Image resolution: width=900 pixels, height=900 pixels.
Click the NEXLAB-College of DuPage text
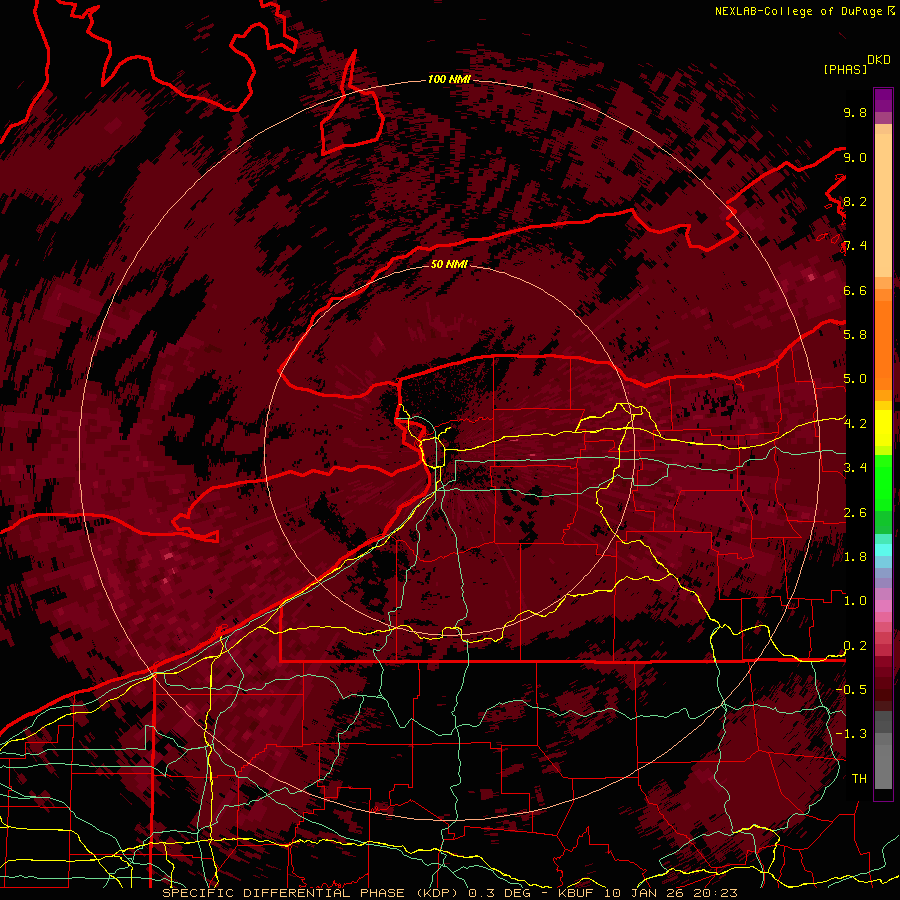tap(798, 11)
